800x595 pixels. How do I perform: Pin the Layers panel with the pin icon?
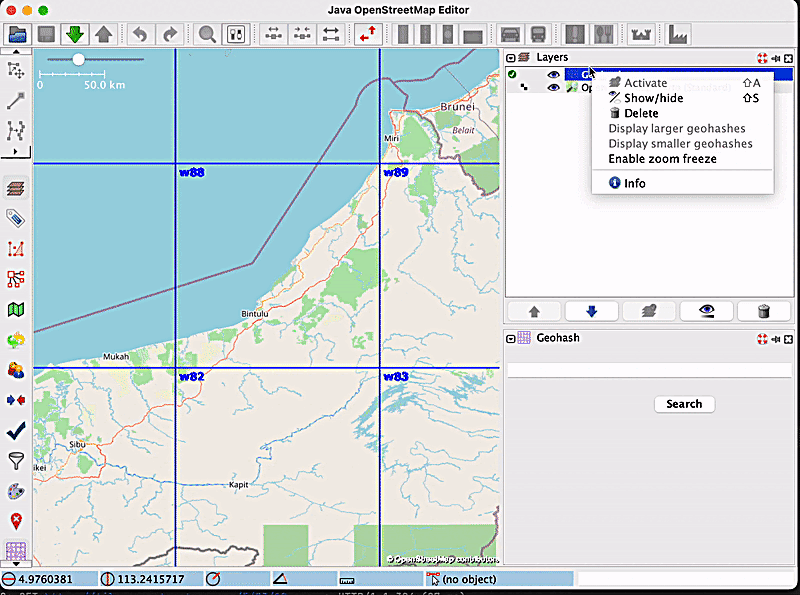[776, 58]
